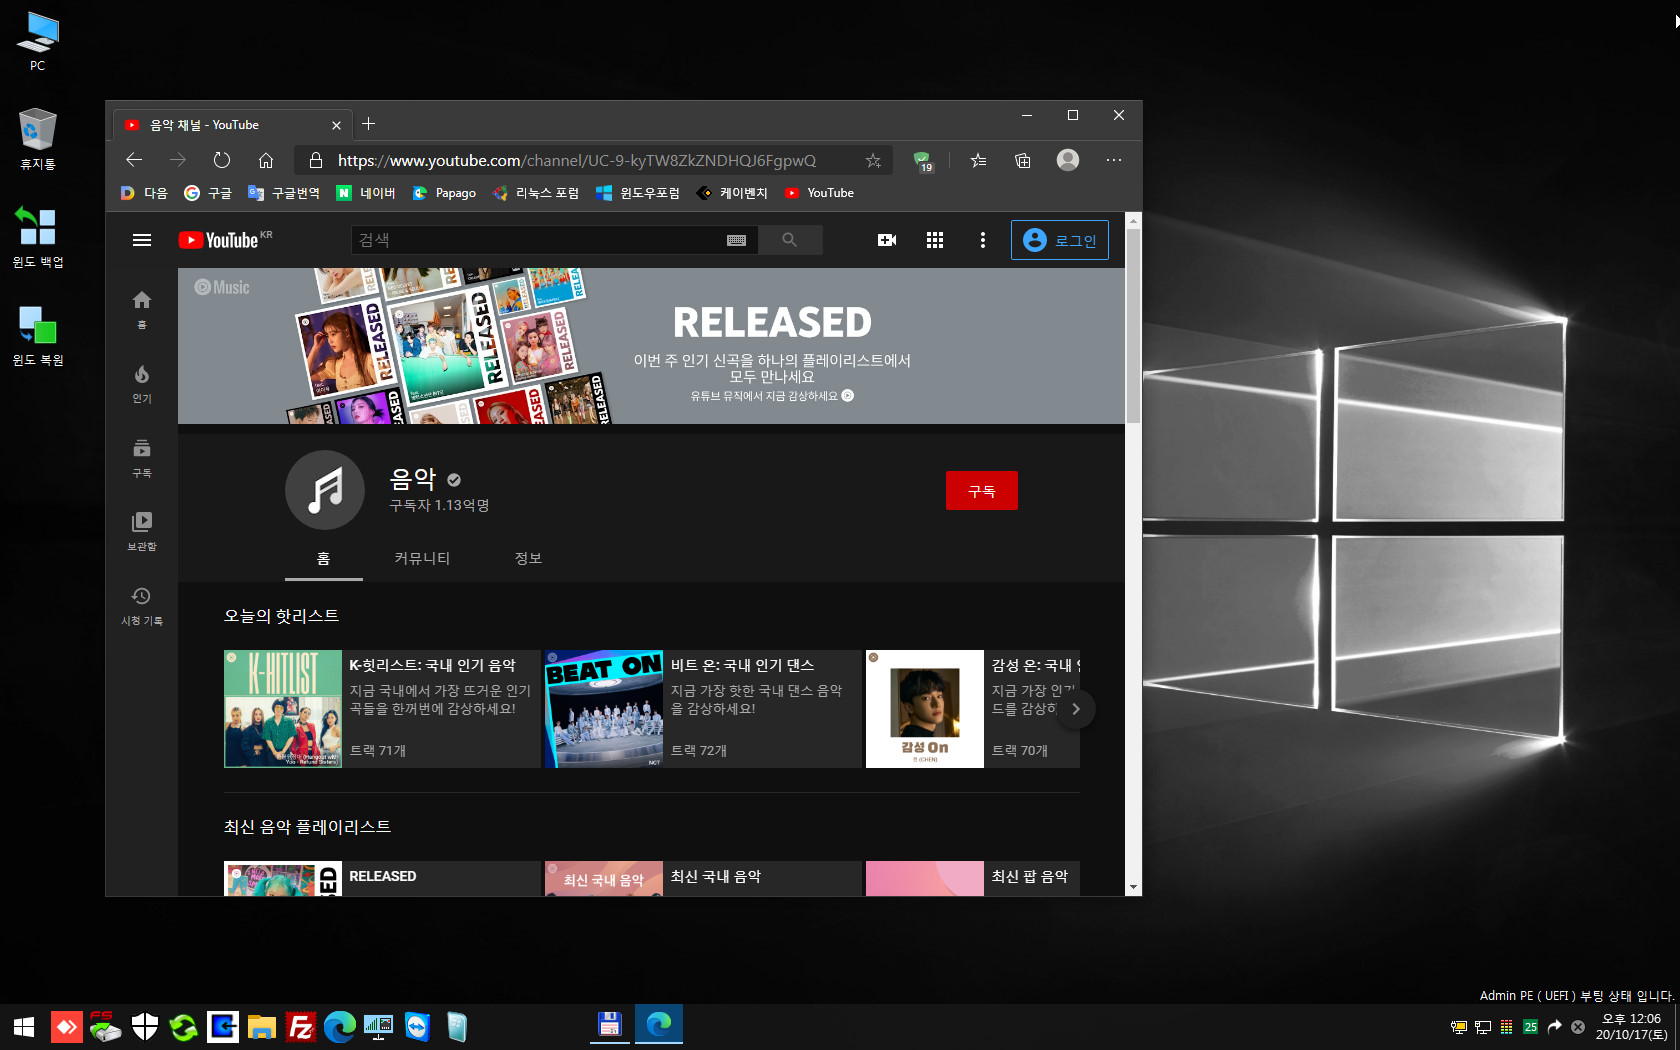Open Edge settings and more menu
This screenshot has height=1050, width=1680.
(1114, 160)
